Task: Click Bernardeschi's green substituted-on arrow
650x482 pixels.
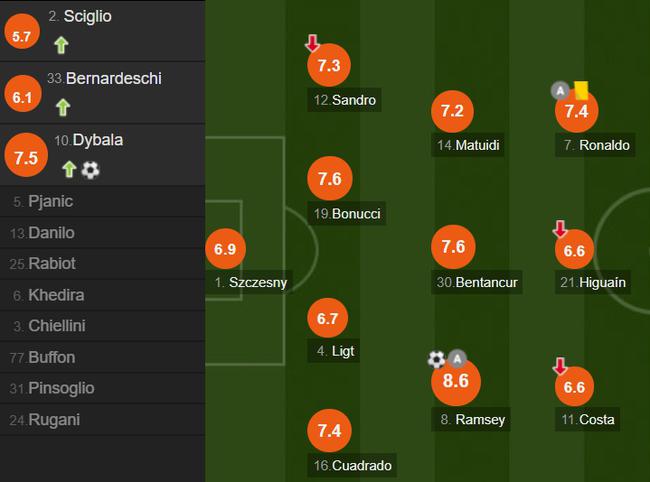Action: pyautogui.click(x=63, y=107)
